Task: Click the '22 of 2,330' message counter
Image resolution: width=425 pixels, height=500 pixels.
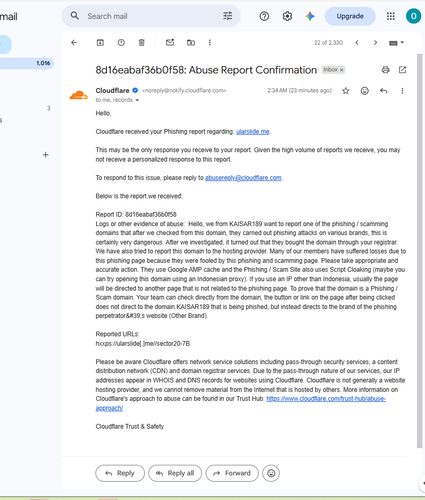Action: (x=328, y=43)
